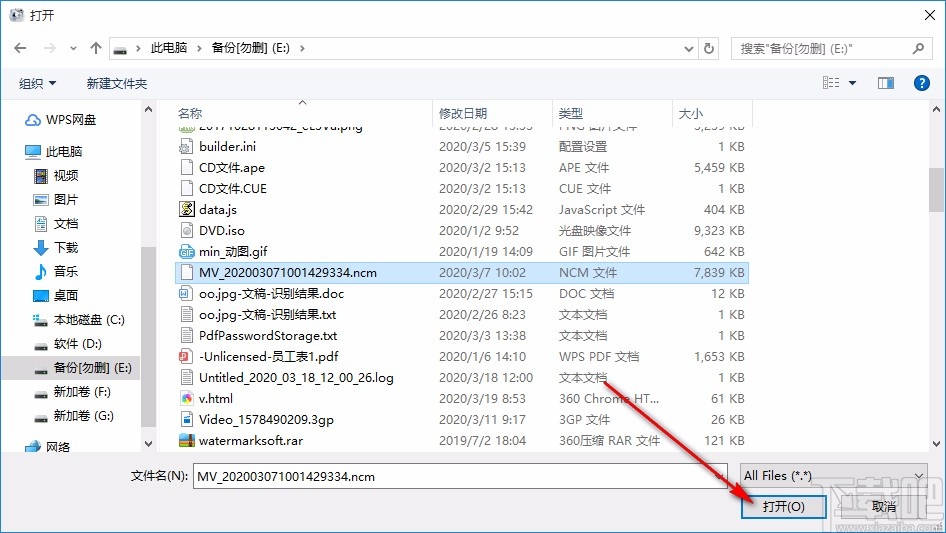The image size is (946, 533).
Task: Create a folder with 新建文件夹
Action: tap(116, 83)
